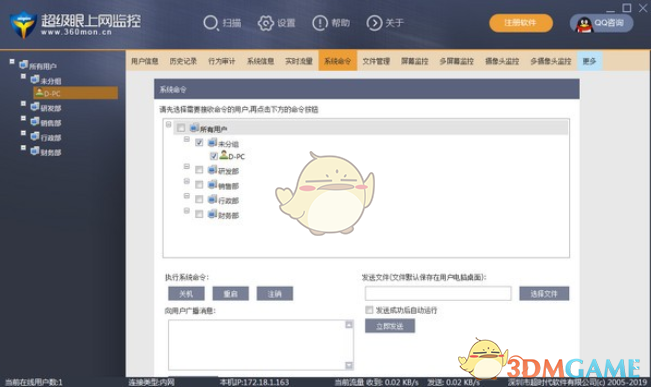This screenshot has width=651, height=387.
Task: Click 销售部 computer icon in command panel tree
Action: coord(212,184)
